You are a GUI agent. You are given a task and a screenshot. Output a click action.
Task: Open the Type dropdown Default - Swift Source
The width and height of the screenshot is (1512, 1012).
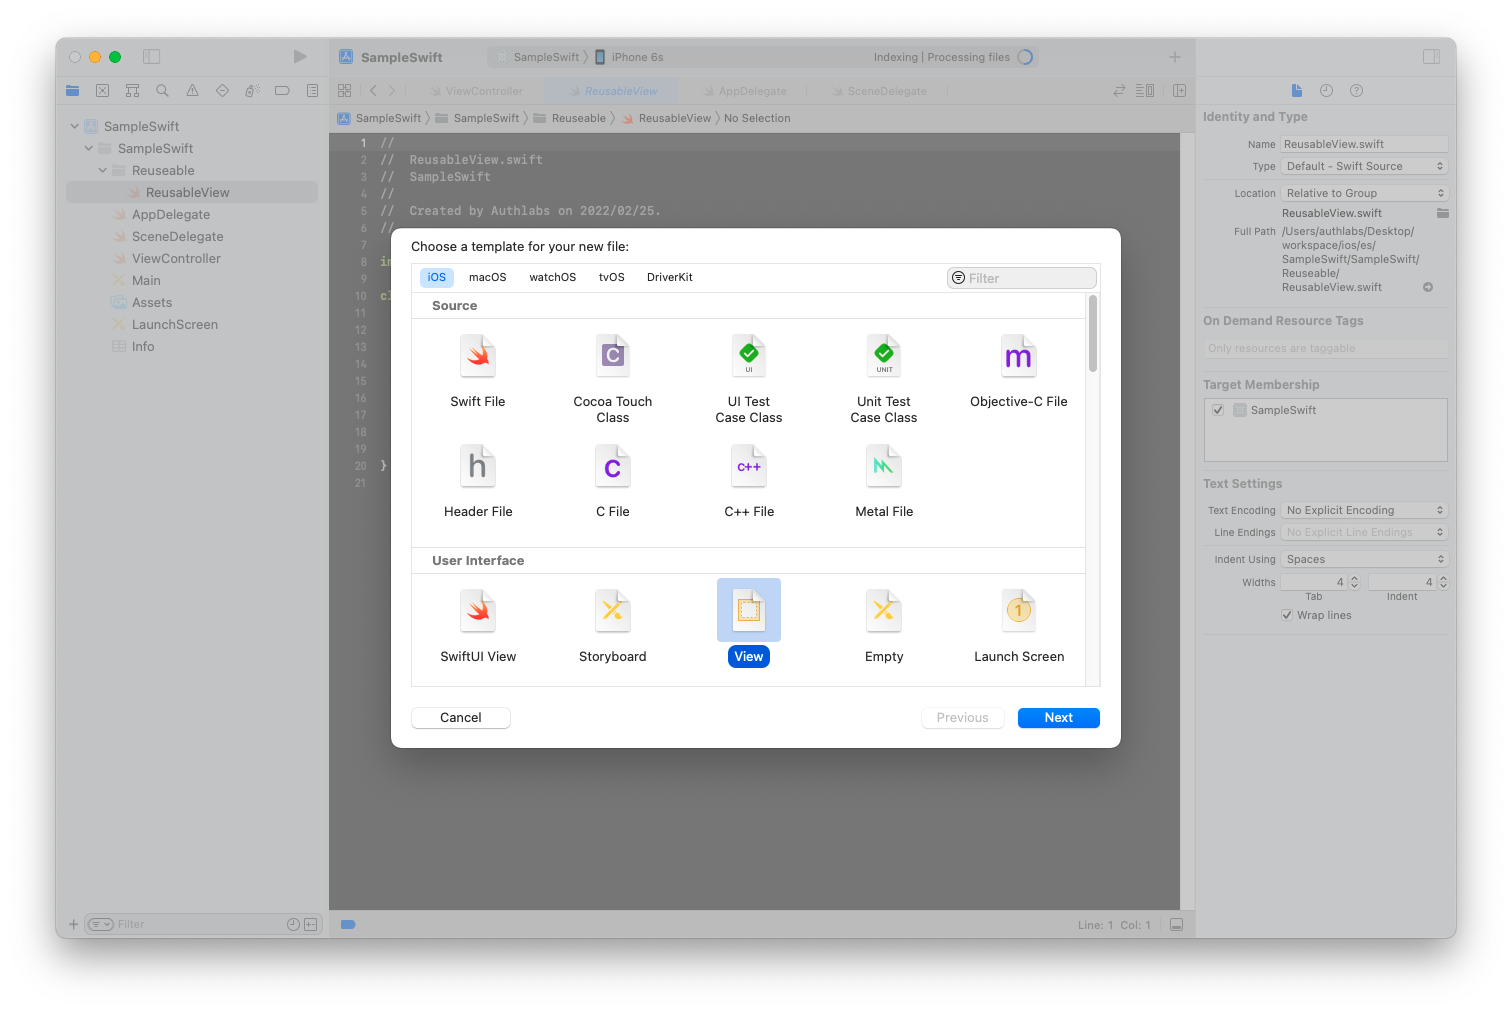coord(1364,166)
